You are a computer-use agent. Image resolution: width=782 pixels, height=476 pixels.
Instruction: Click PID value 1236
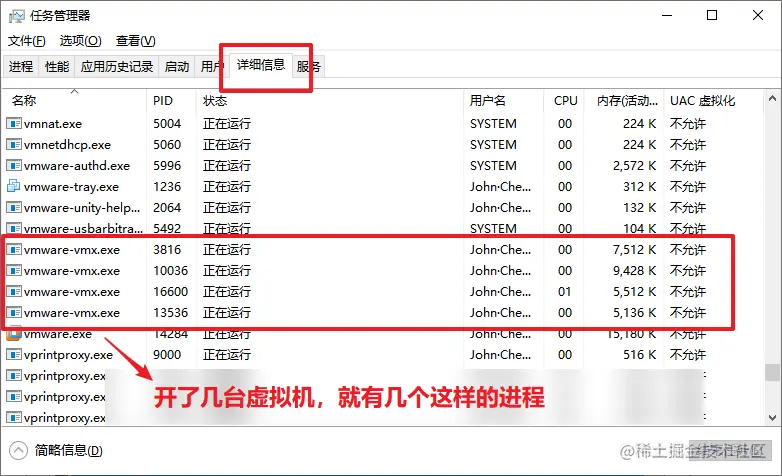167,187
